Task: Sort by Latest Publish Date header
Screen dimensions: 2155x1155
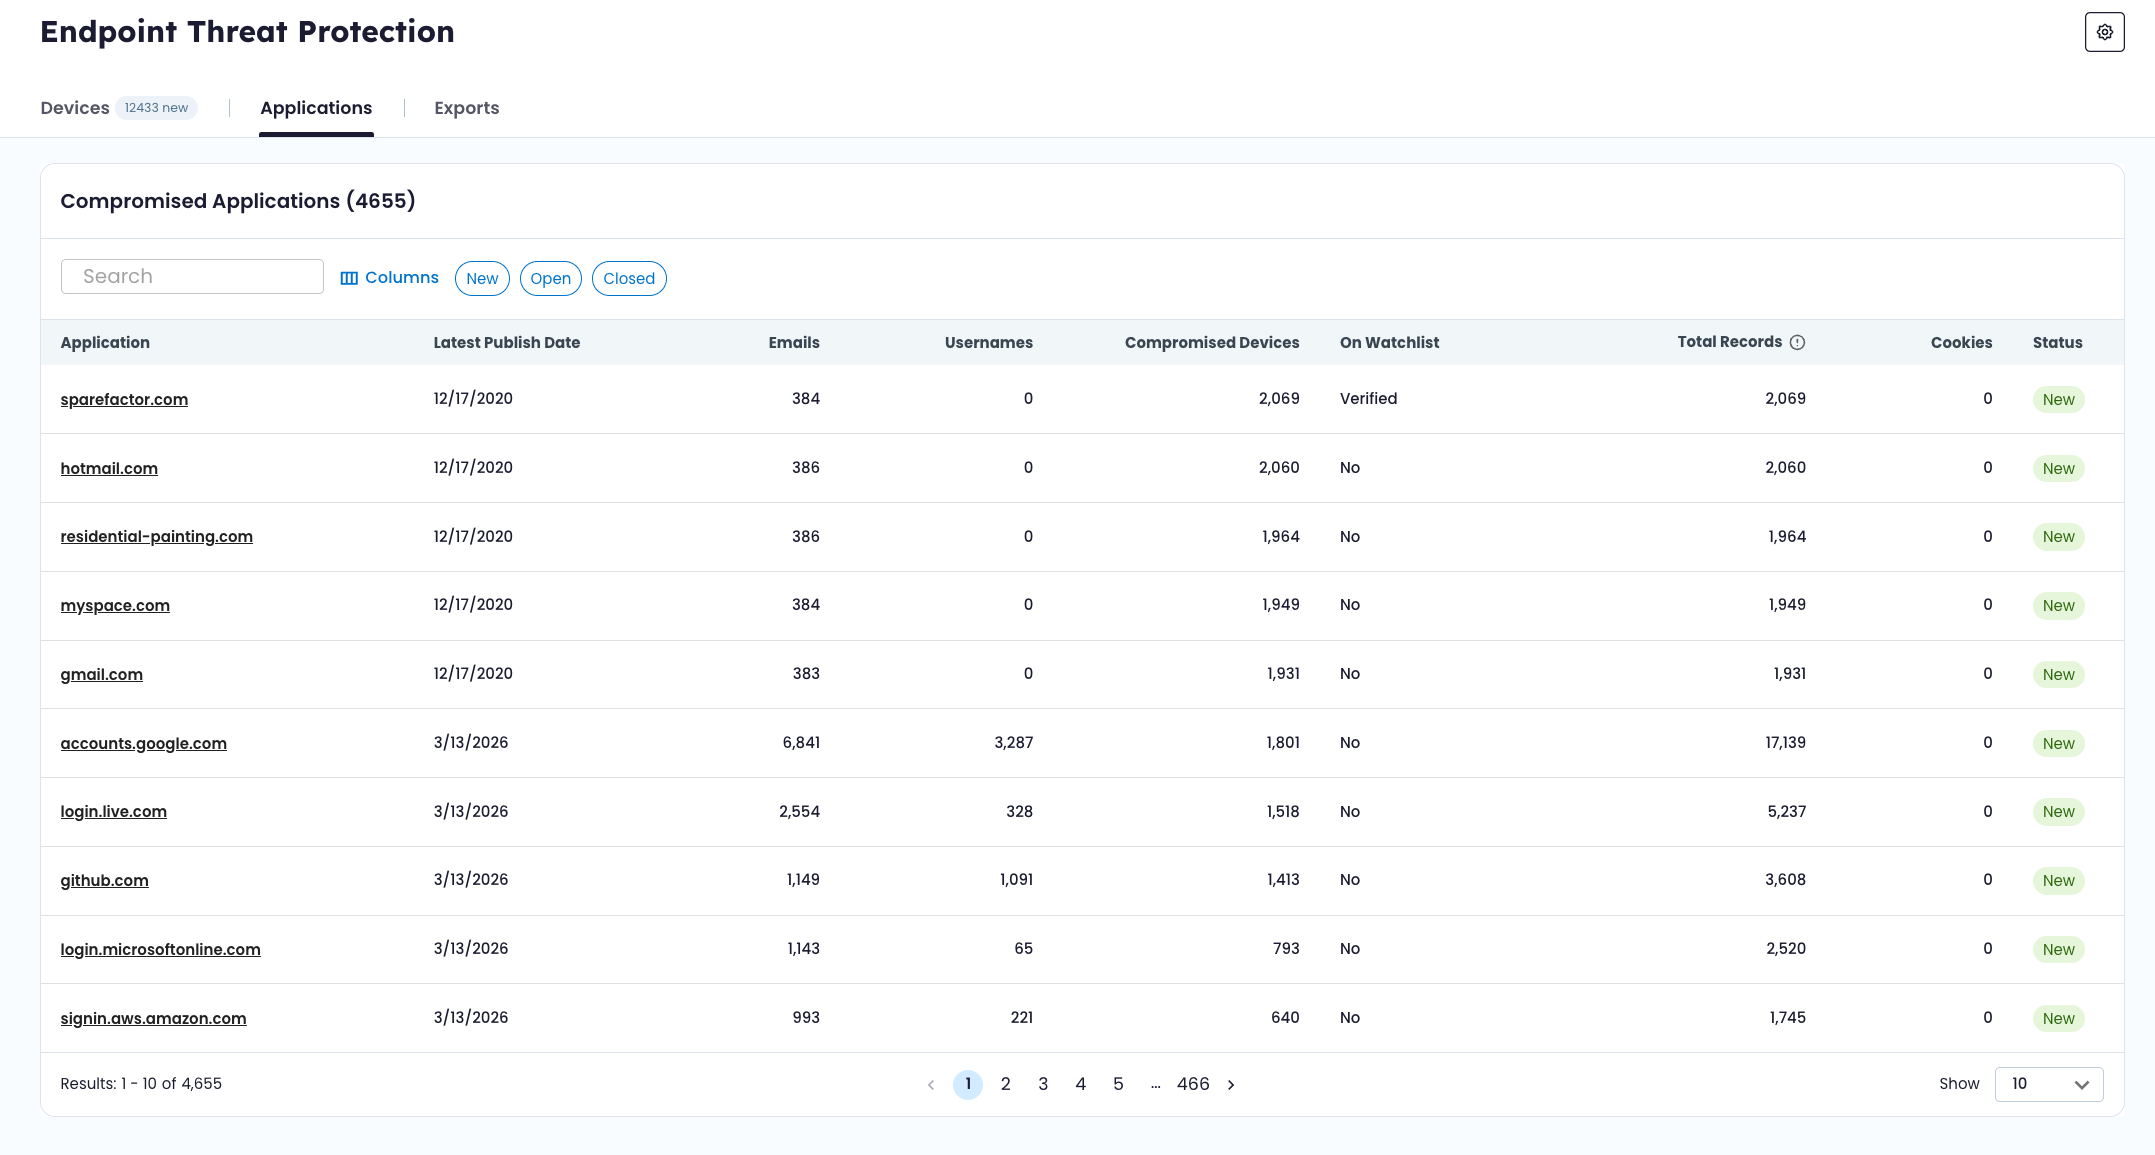Action: pos(506,343)
